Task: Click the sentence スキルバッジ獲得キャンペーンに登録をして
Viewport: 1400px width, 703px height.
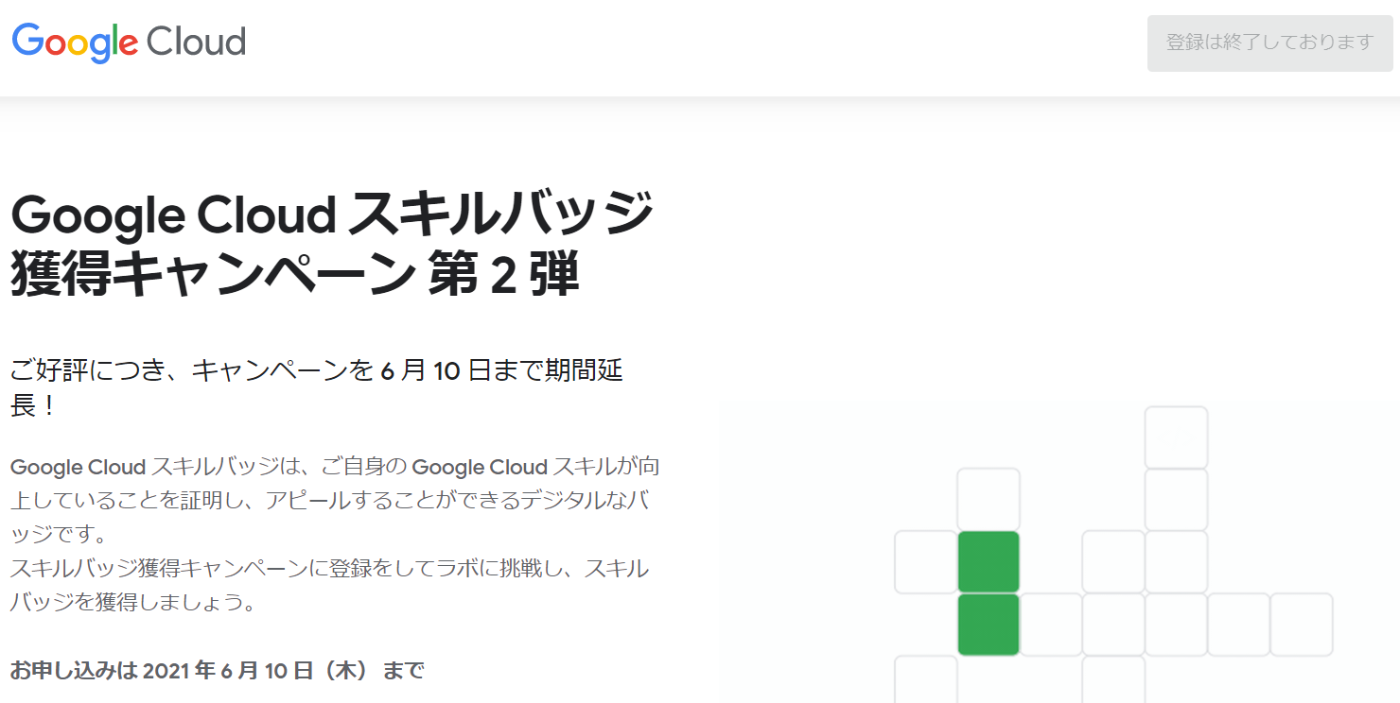Action: (x=329, y=586)
